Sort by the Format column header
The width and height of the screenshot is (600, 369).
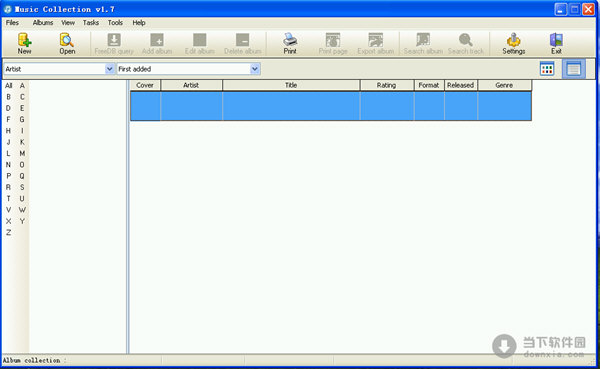429,85
